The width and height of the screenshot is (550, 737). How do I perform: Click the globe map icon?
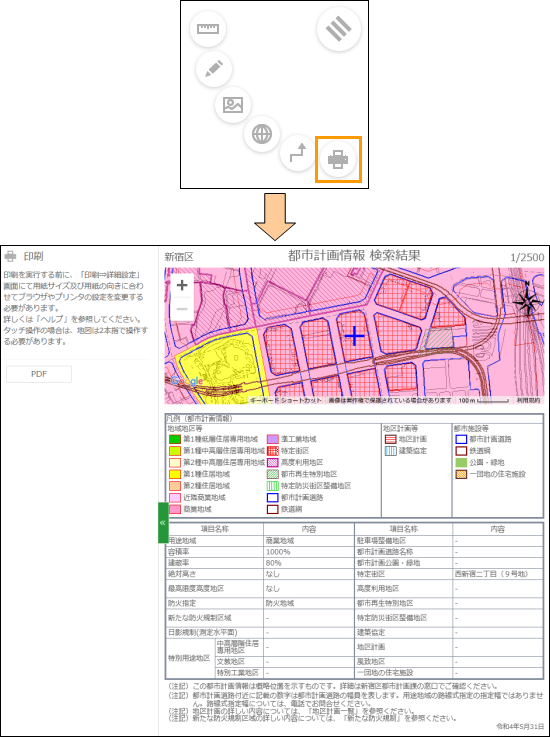(262, 134)
